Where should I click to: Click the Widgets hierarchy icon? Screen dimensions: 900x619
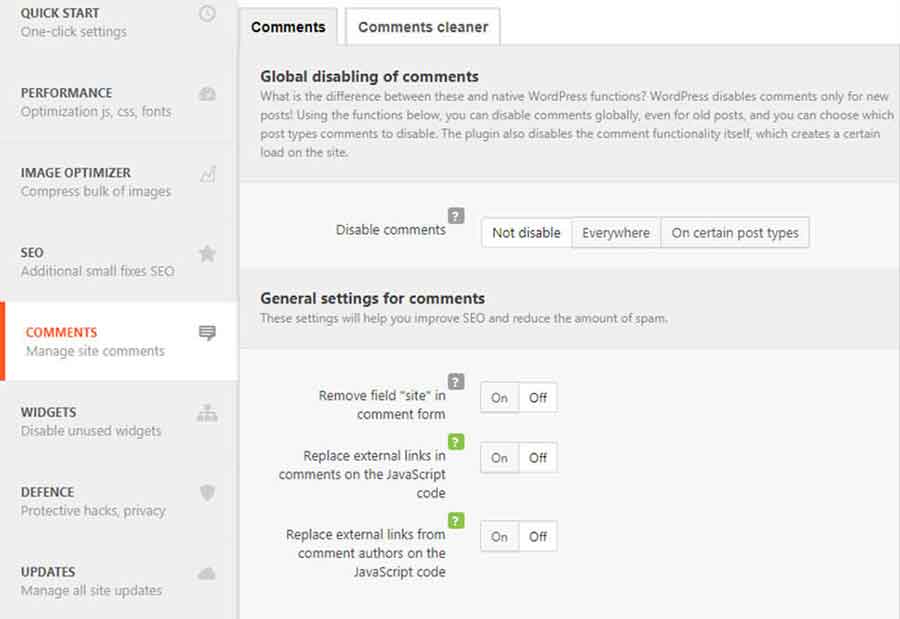pos(207,413)
